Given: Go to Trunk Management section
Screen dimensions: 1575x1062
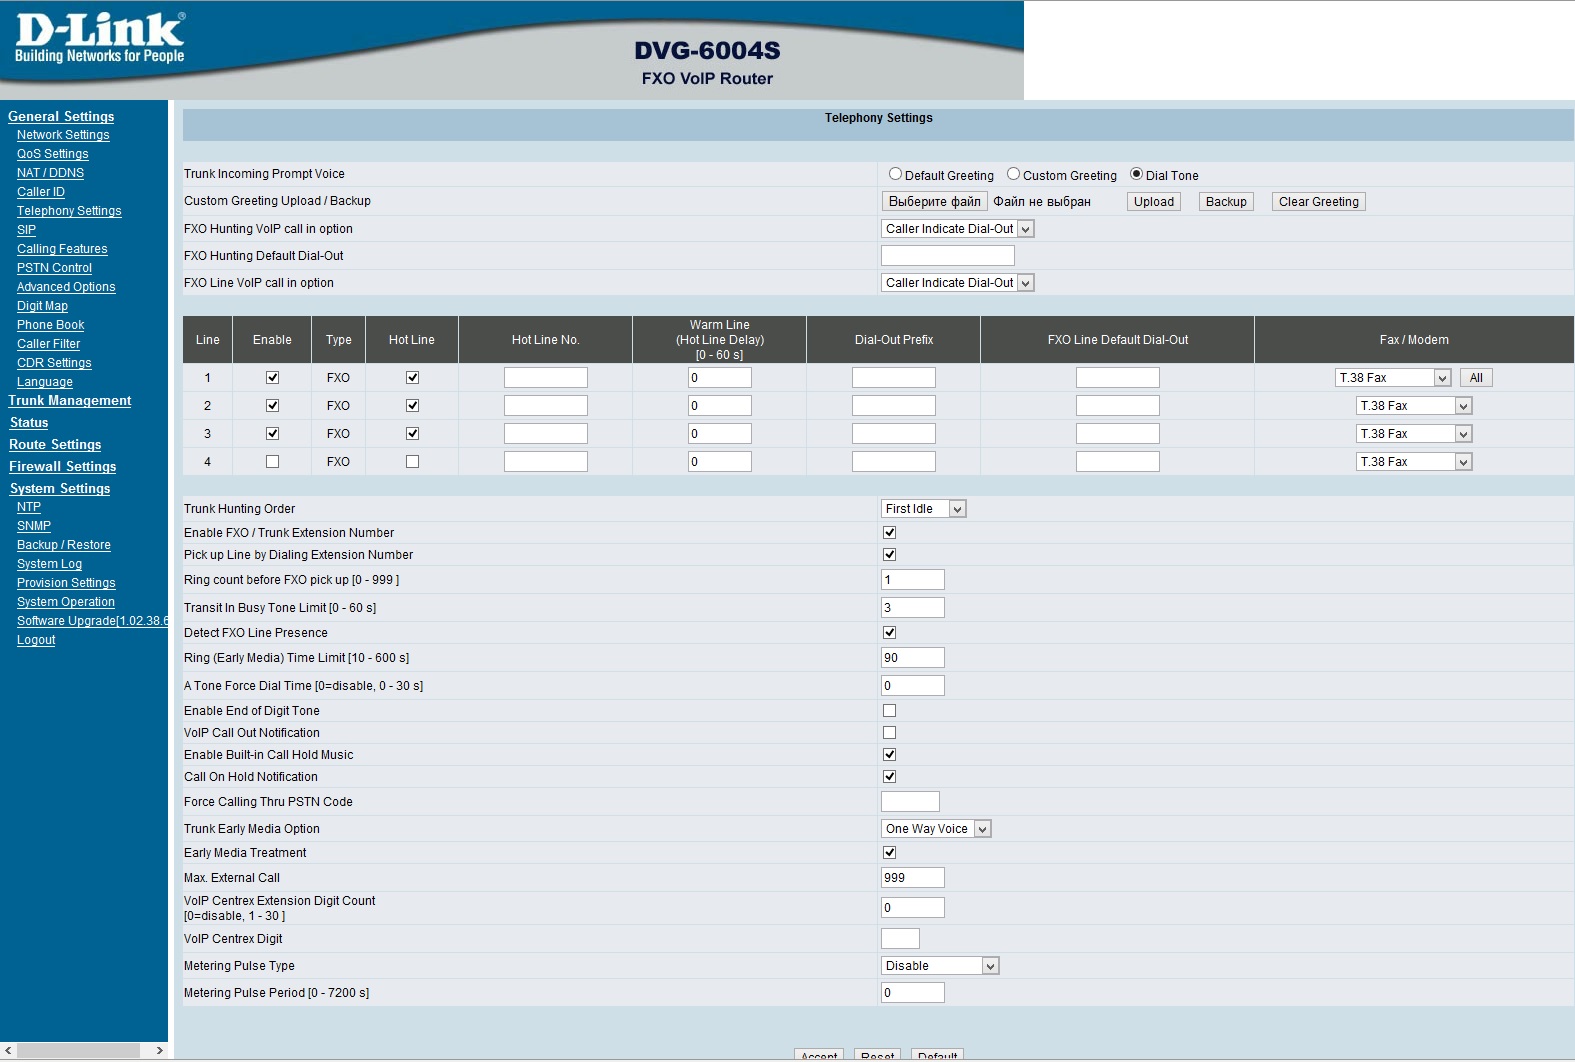Looking at the screenshot, I should pyautogui.click(x=70, y=401).
